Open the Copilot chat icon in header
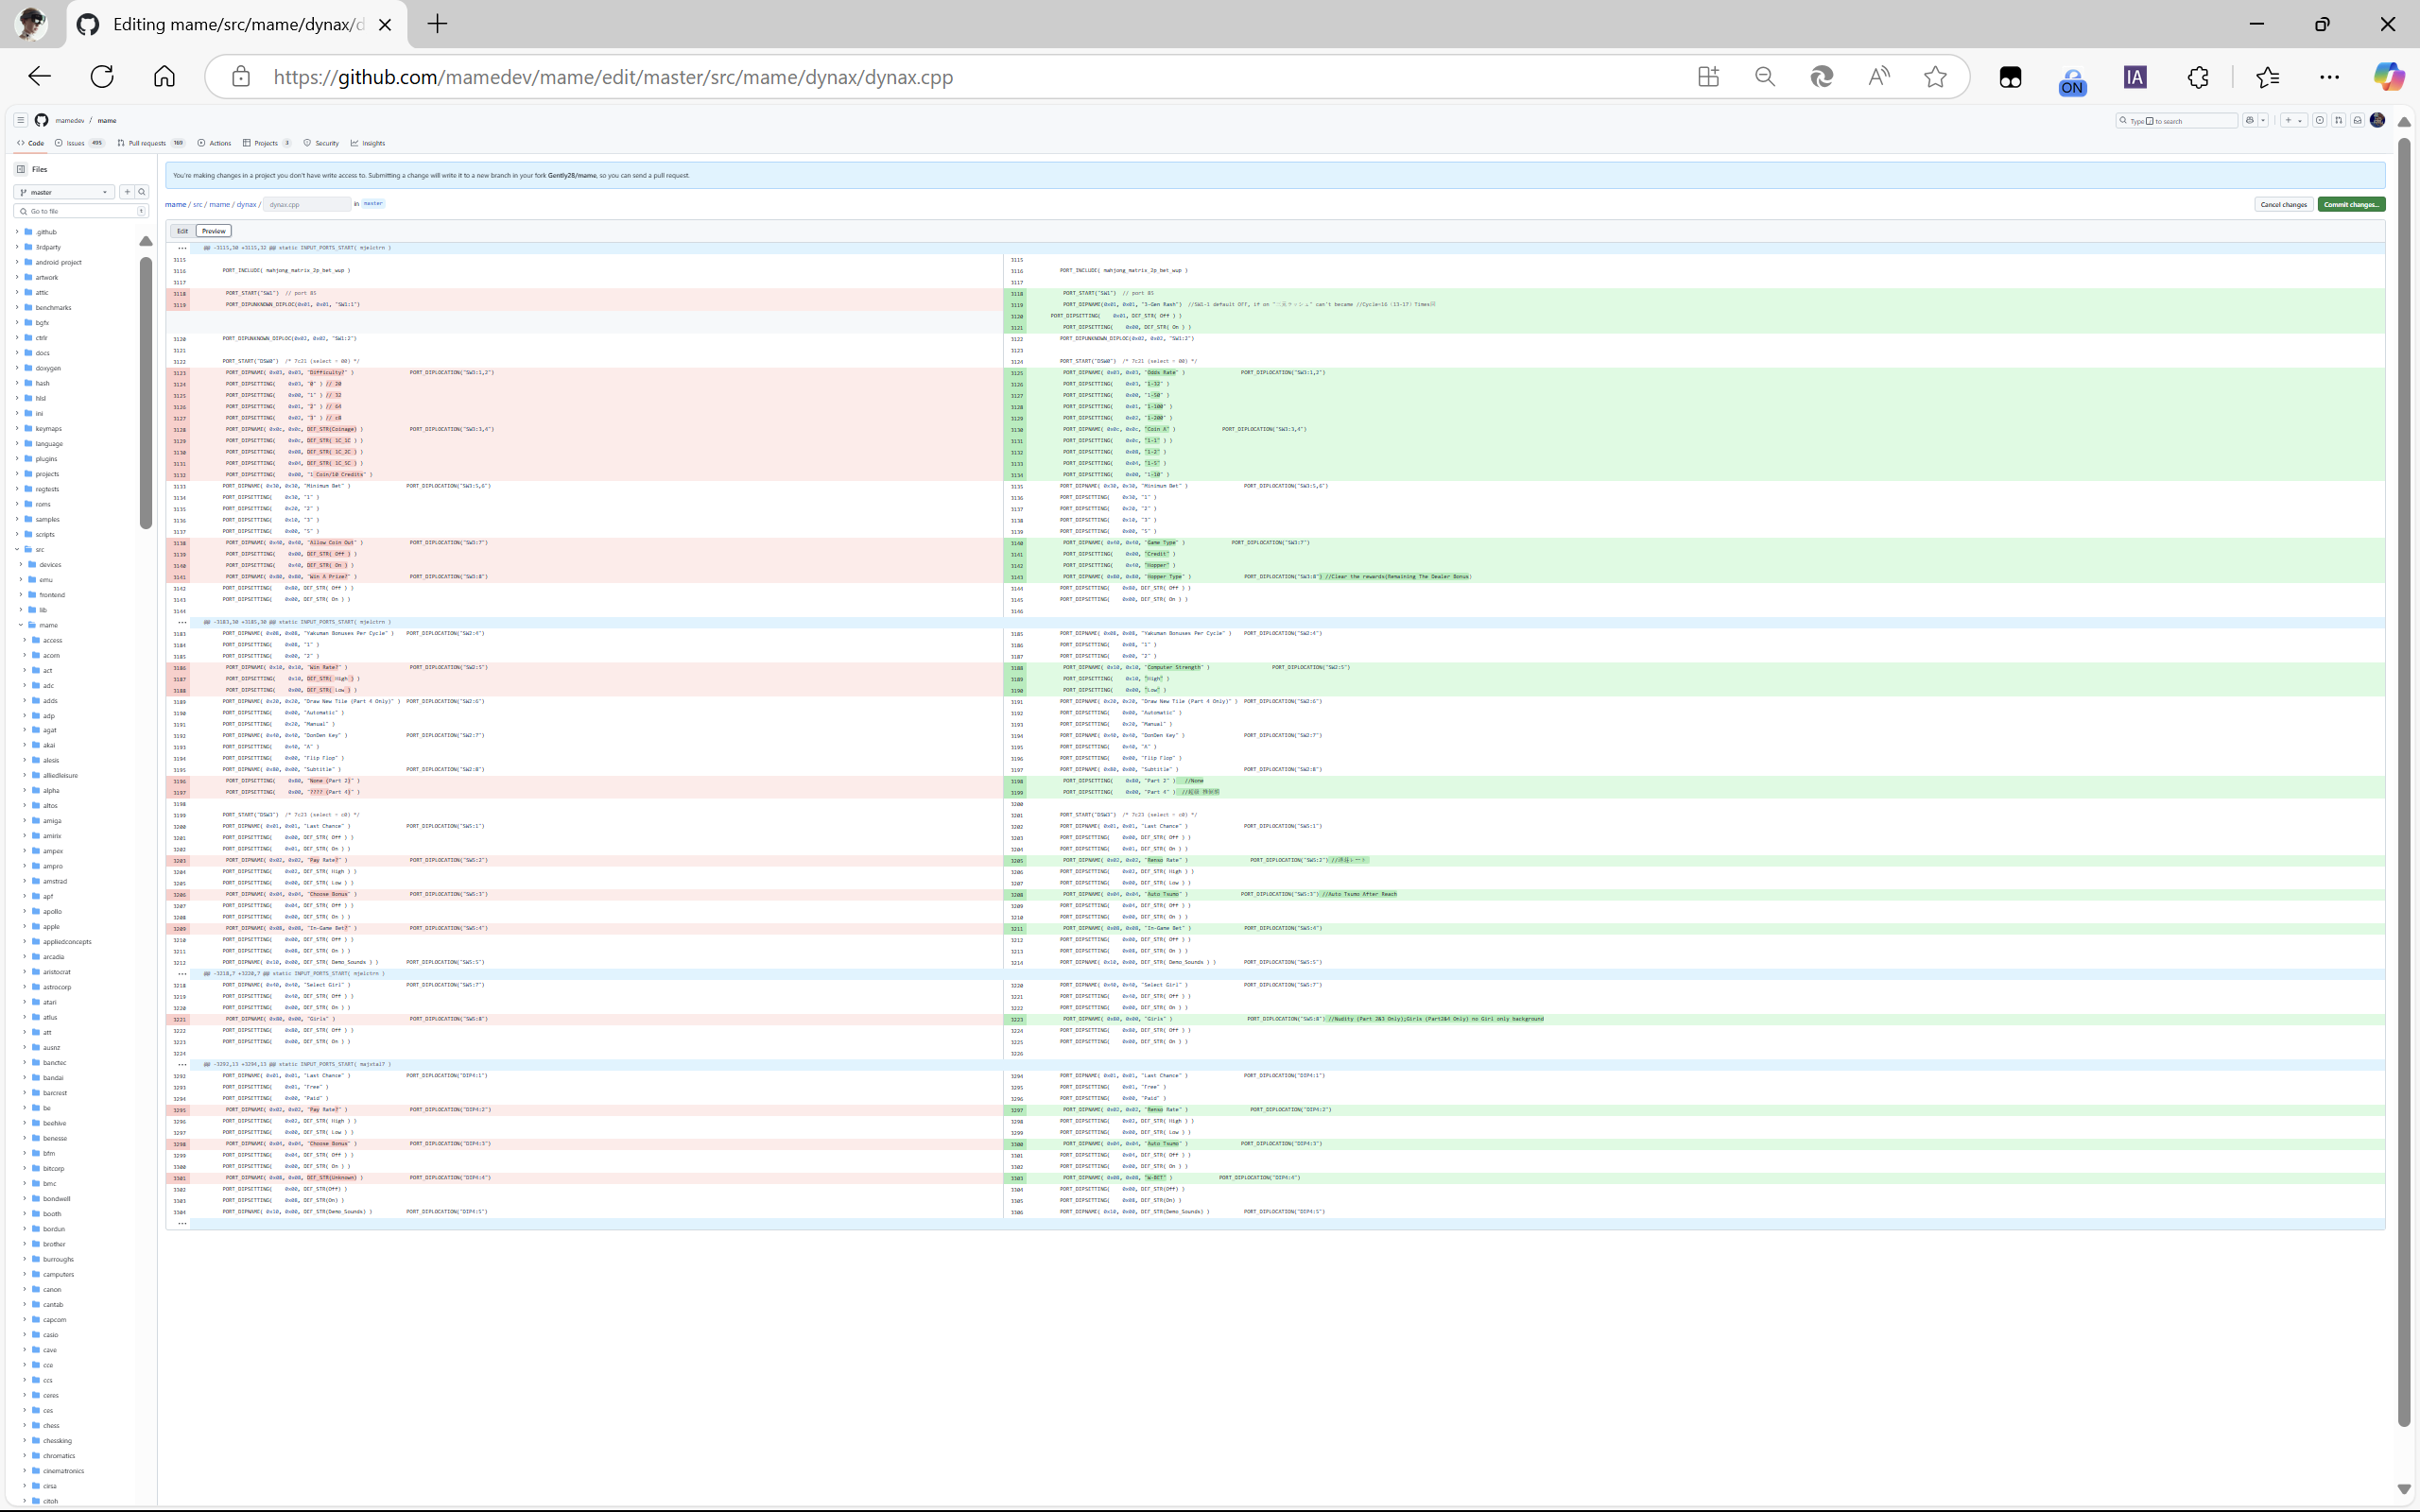Screen dimensions: 2420x1512 coord(2250,120)
